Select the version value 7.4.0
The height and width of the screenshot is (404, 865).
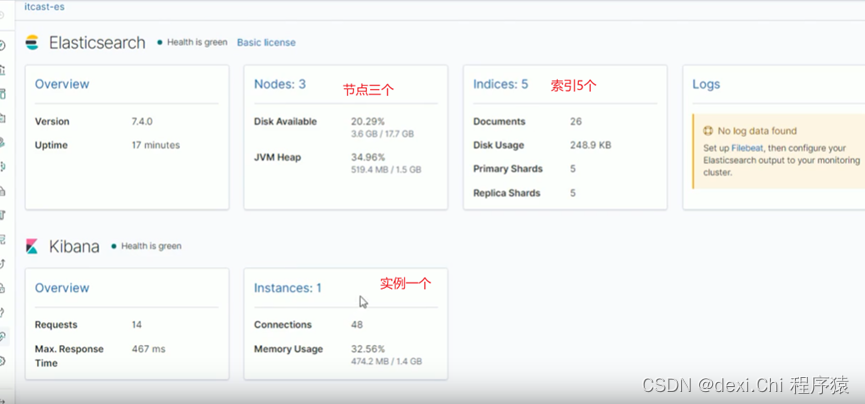click(143, 121)
